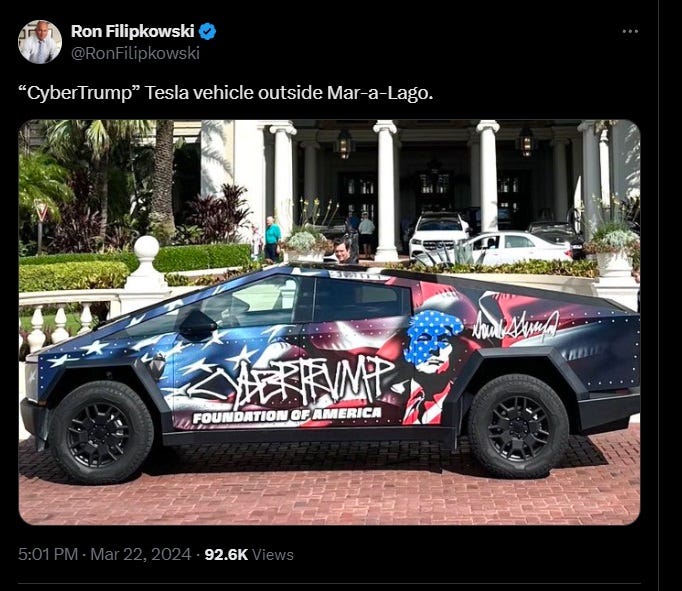Click the Cybertruck's front wheel

pos(101,432)
